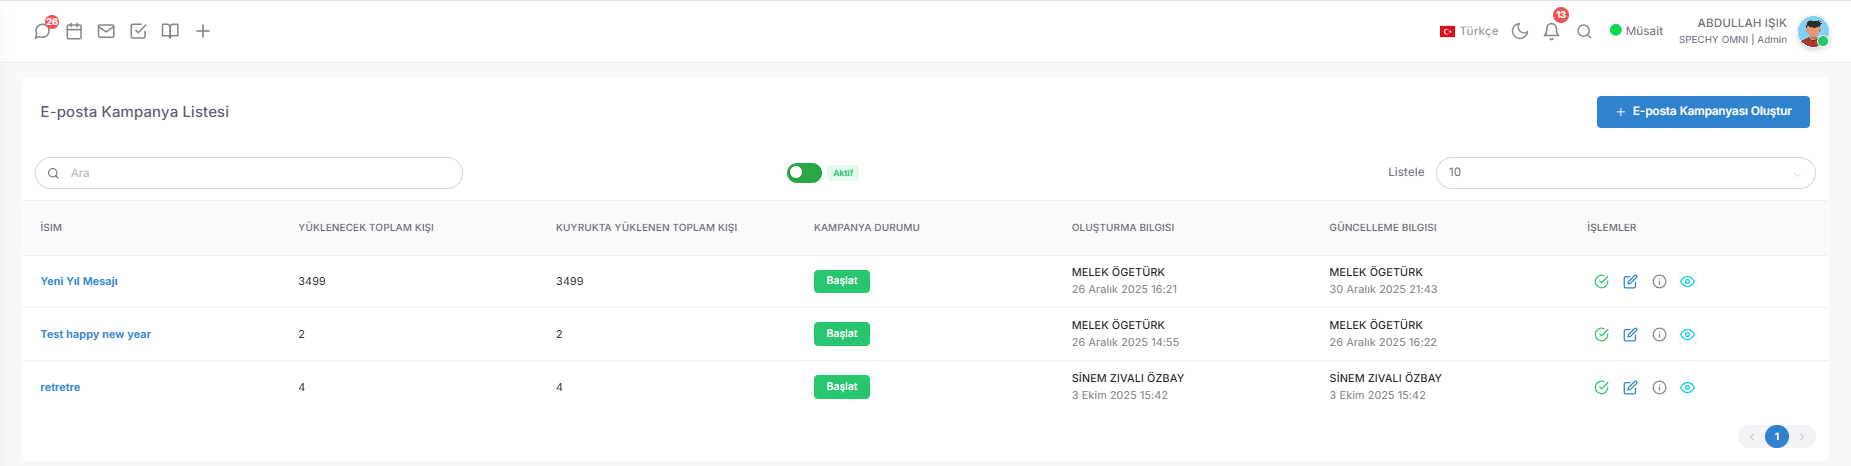The image size is (1851, 466).
Task: Click date 26 Aralık 2025 14:55
Action: pyautogui.click(x=1125, y=342)
